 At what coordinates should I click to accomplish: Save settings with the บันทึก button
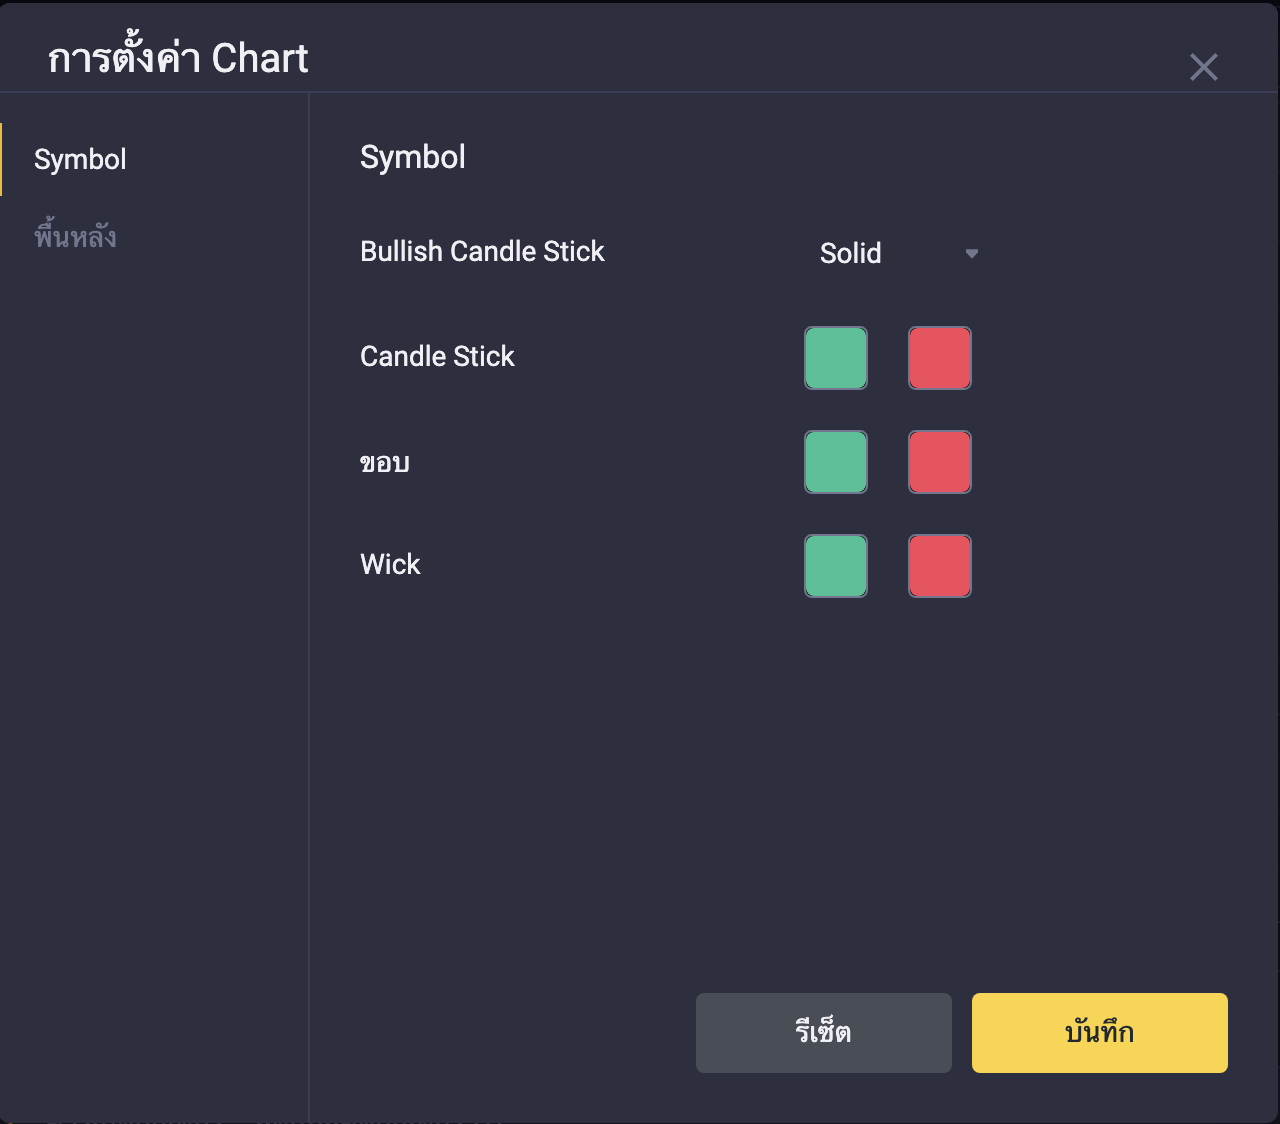[x=1099, y=1033]
